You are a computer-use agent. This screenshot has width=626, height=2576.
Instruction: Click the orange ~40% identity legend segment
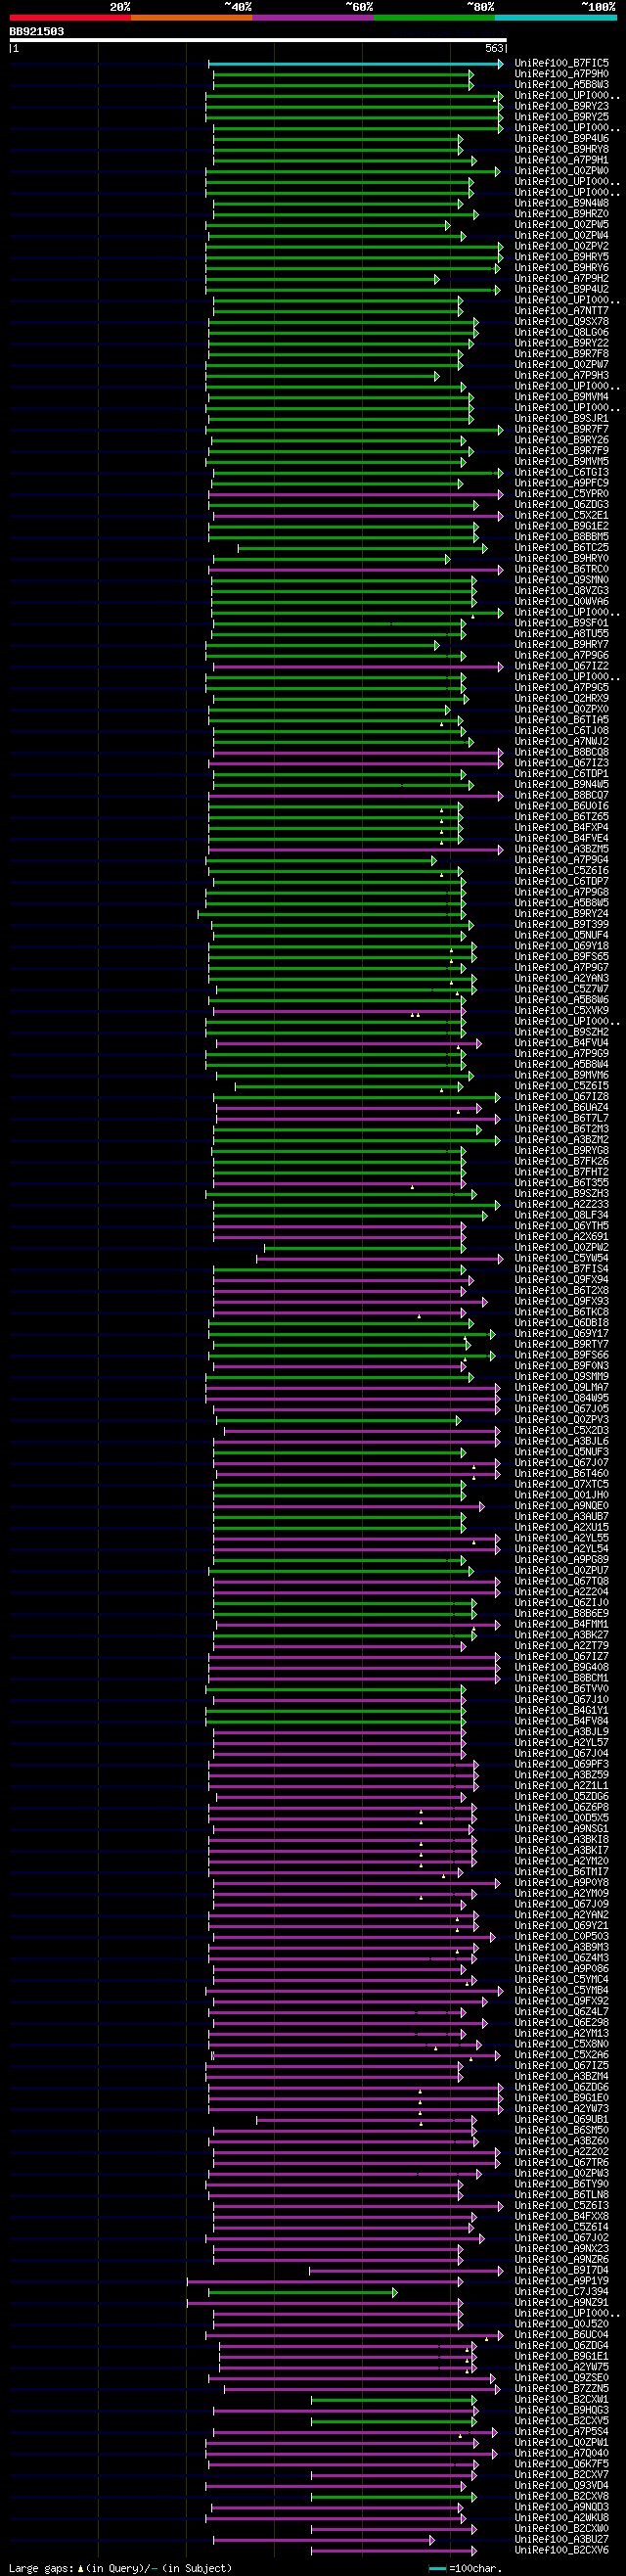click(192, 17)
